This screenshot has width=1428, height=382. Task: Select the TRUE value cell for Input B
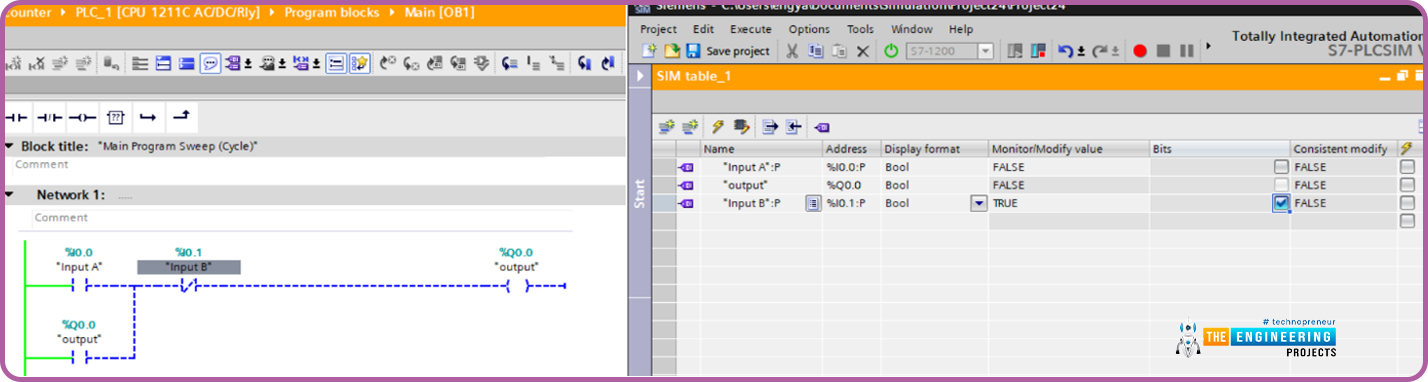1069,203
